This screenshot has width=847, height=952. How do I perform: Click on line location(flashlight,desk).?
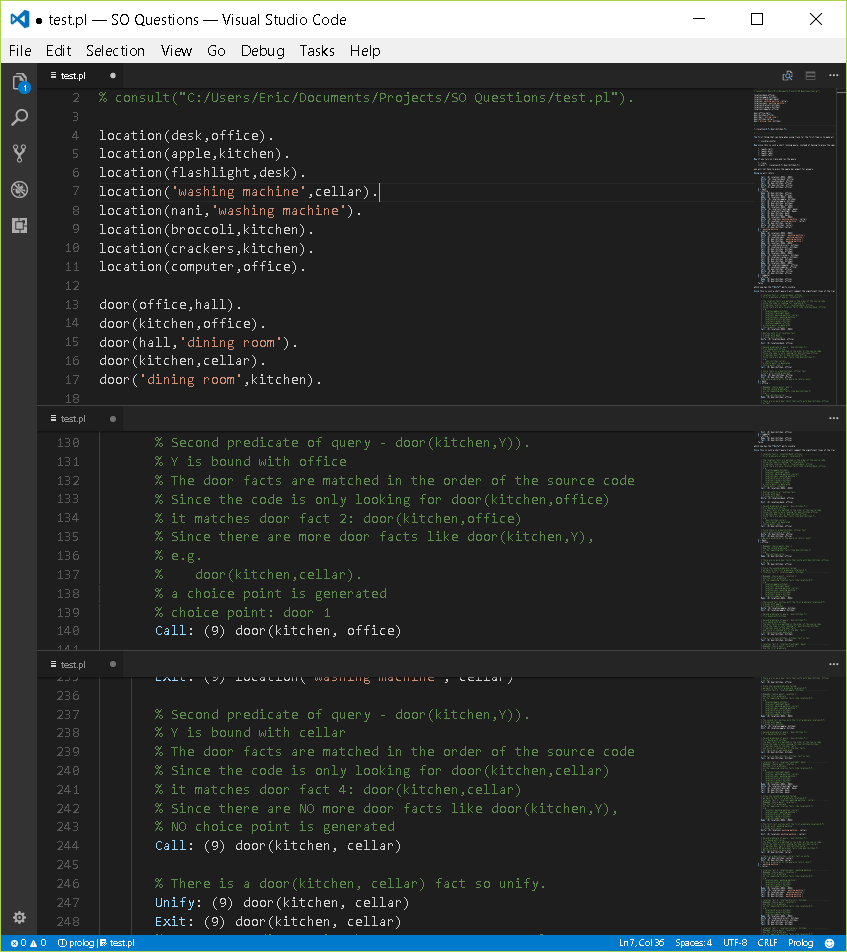pyautogui.click(x=202, y=173)
